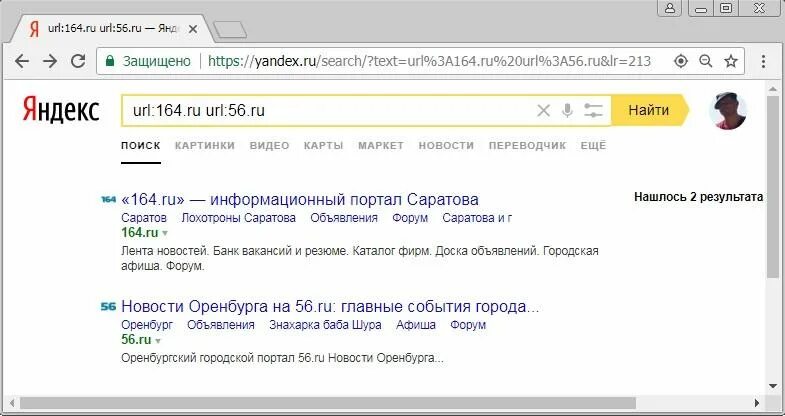Open the Новости Оренбурга на 56.ru result
This screenshot has height=416, width=785.
pos(330,306)
